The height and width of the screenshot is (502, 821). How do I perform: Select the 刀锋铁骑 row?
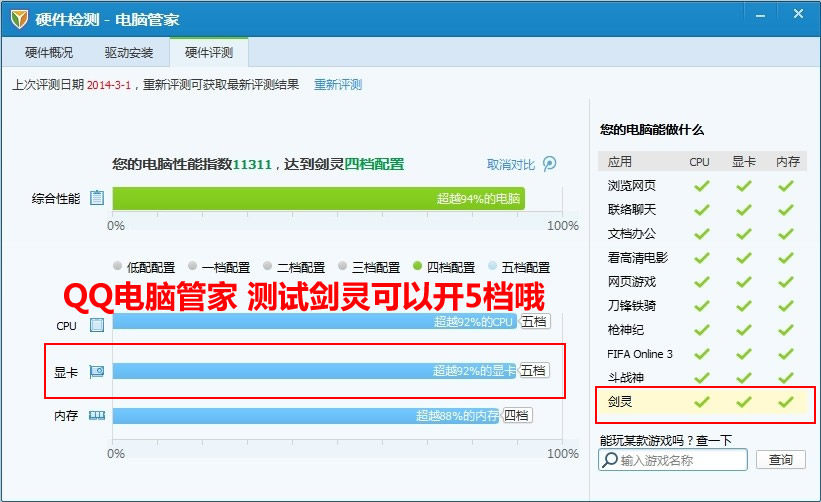click(702, 306)
